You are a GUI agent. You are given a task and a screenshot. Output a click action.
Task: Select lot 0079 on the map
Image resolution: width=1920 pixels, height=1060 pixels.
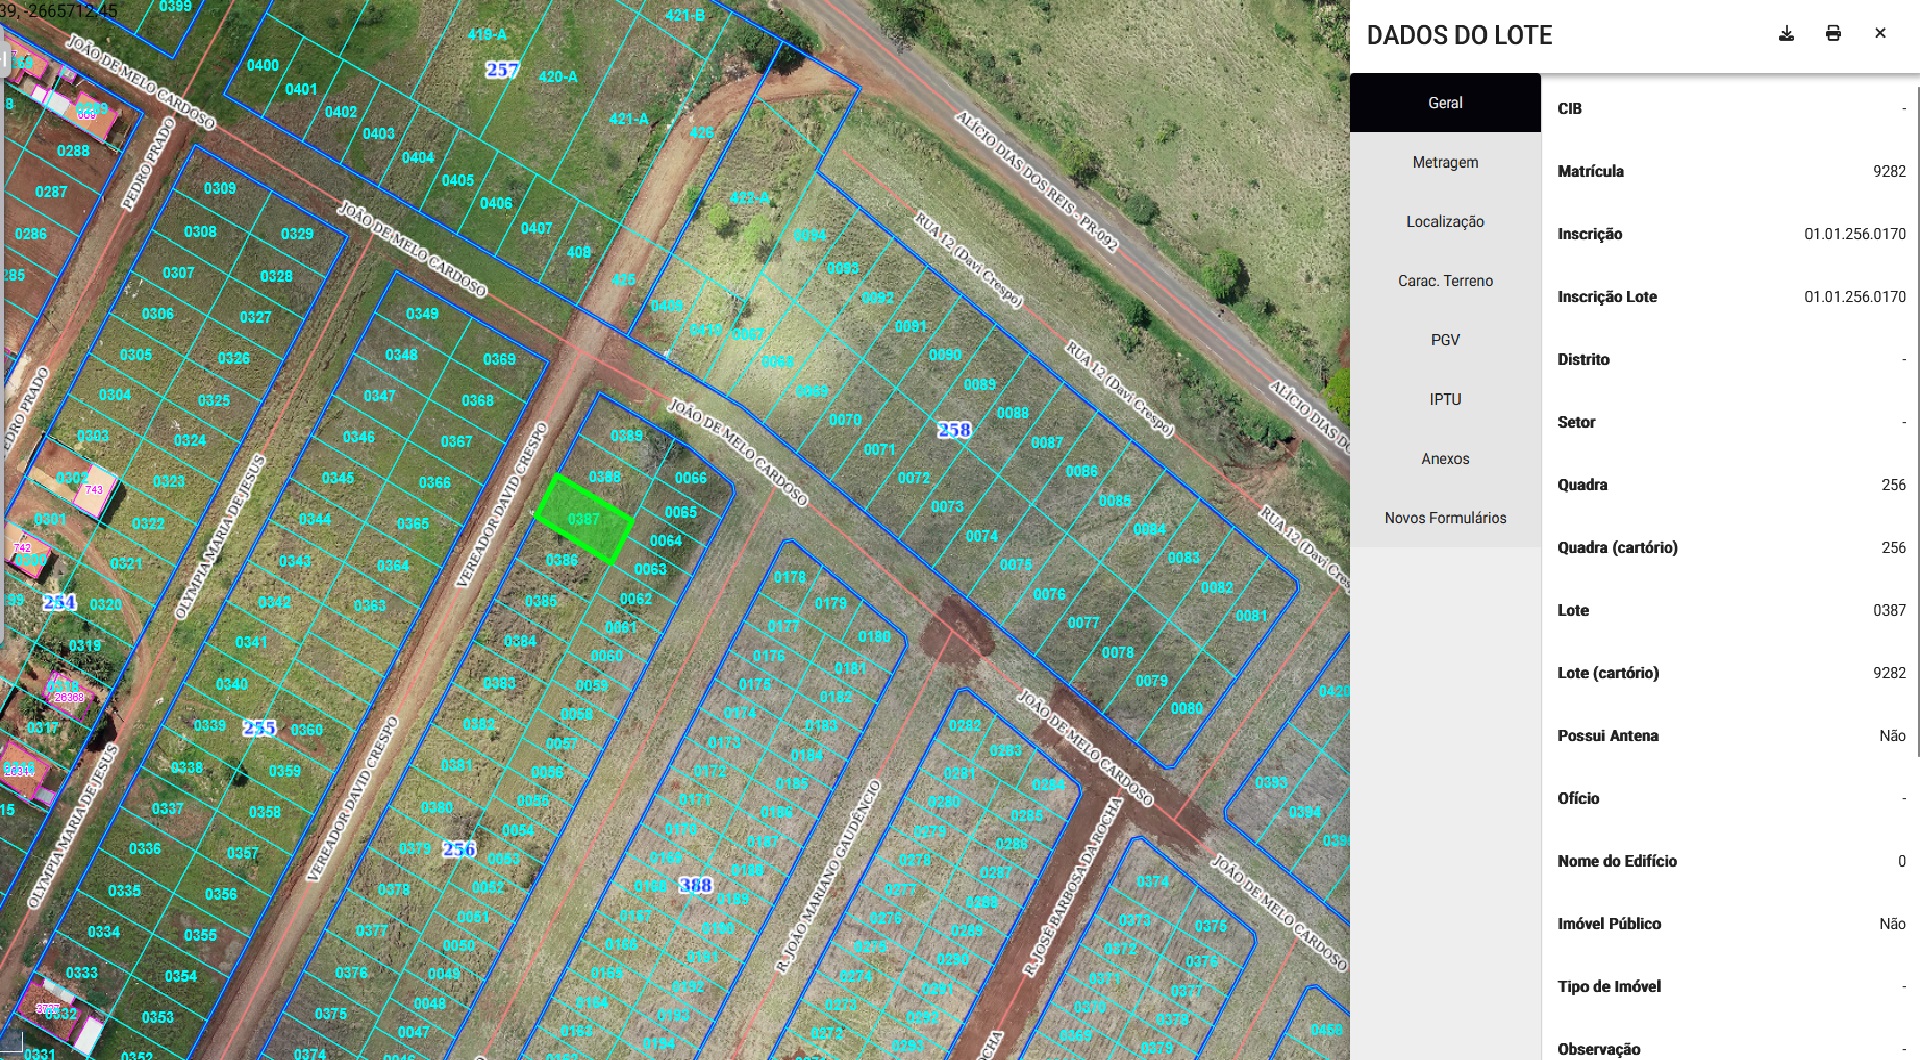coord(1152,680)
